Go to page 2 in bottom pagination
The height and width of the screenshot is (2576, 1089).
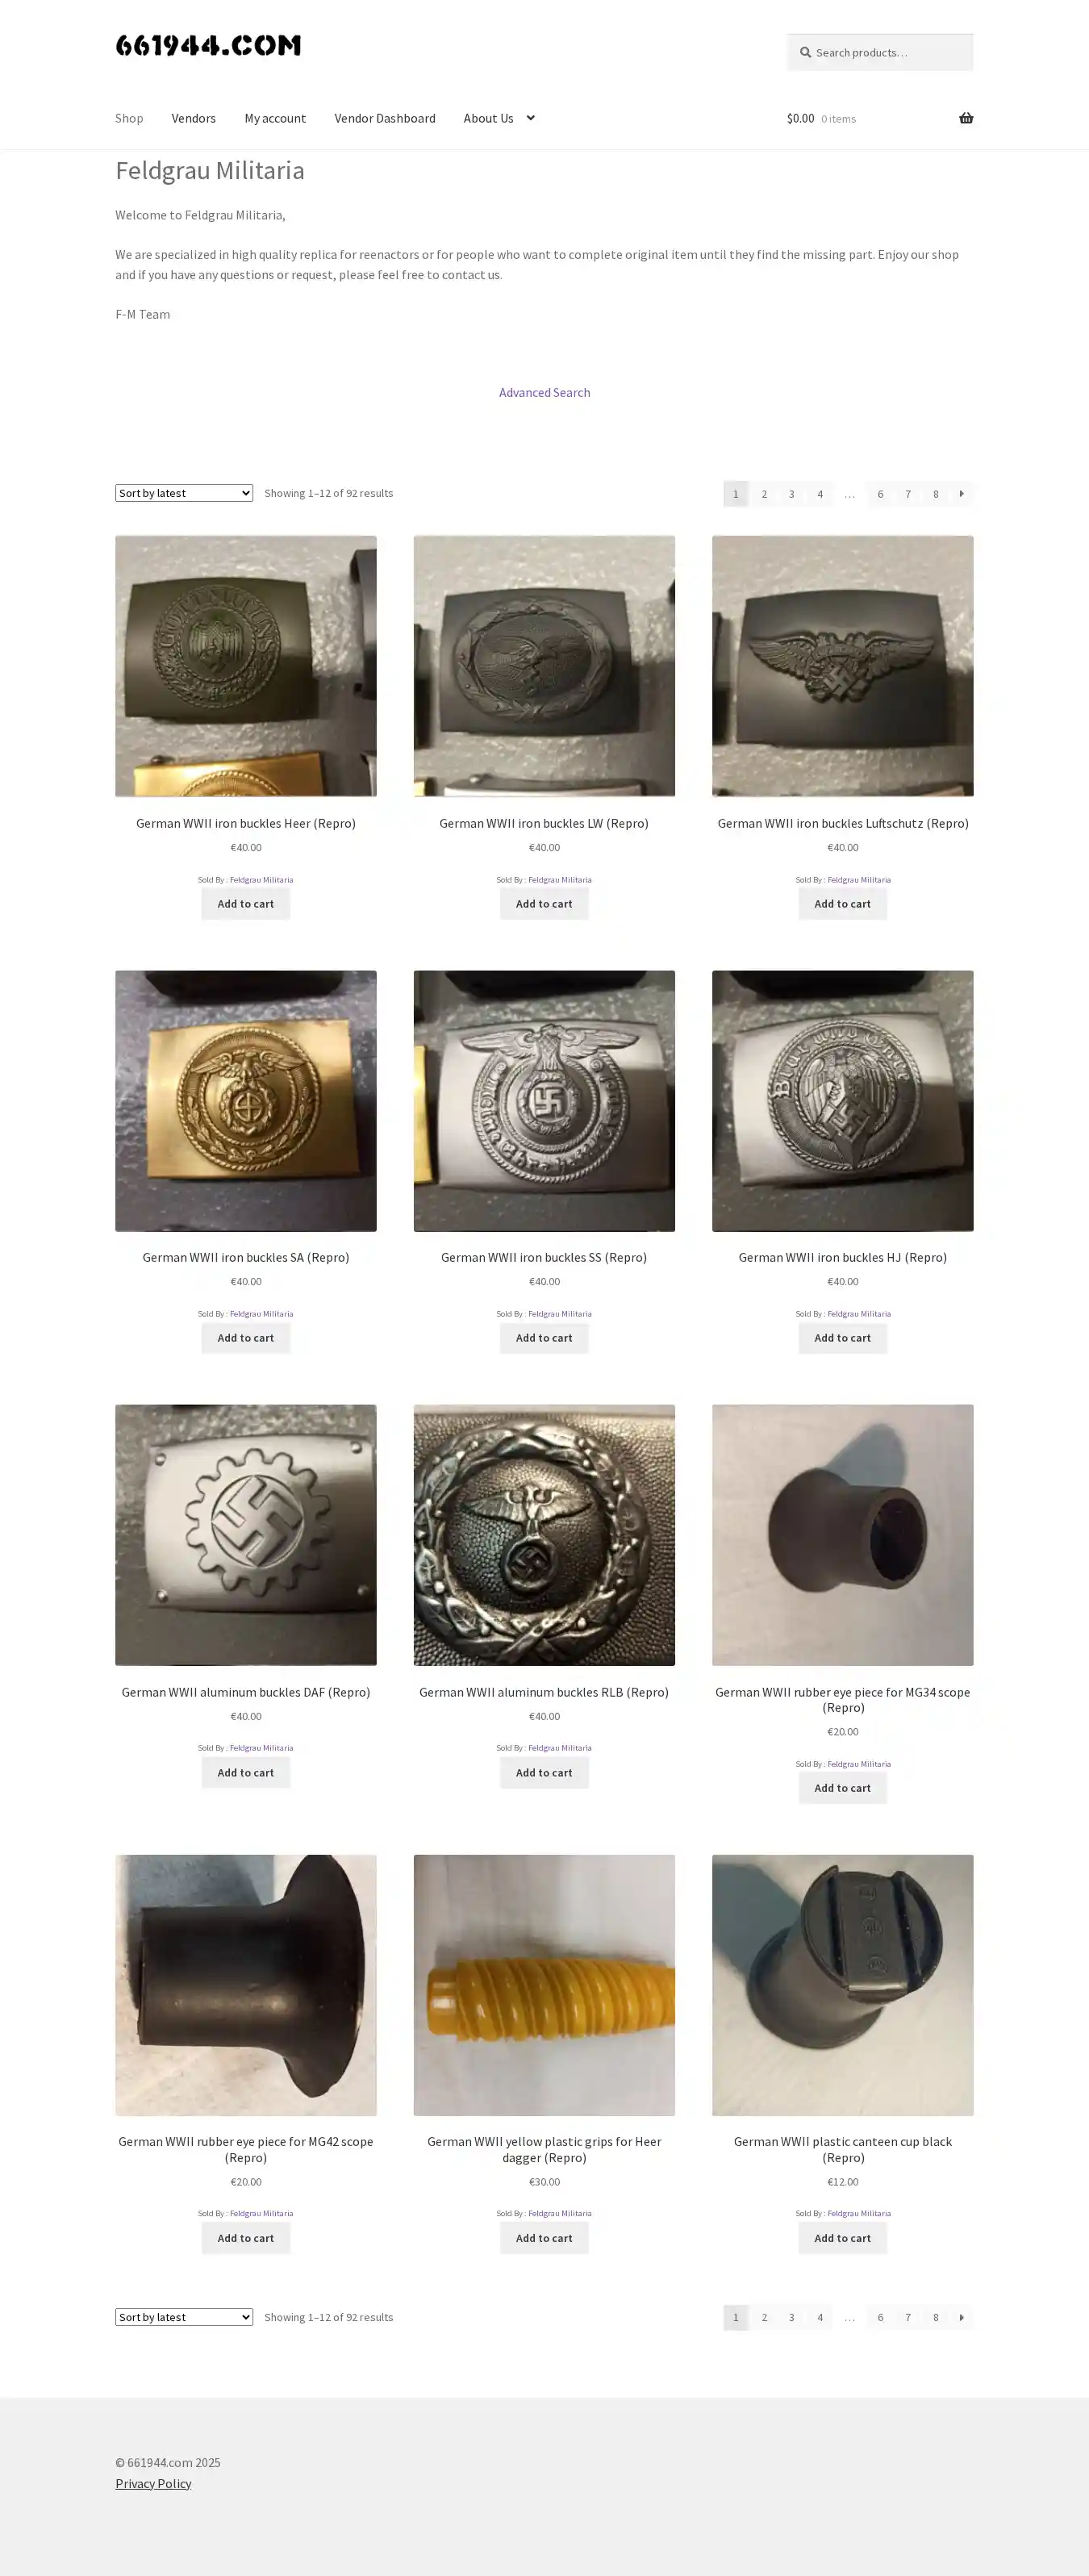764,2317
